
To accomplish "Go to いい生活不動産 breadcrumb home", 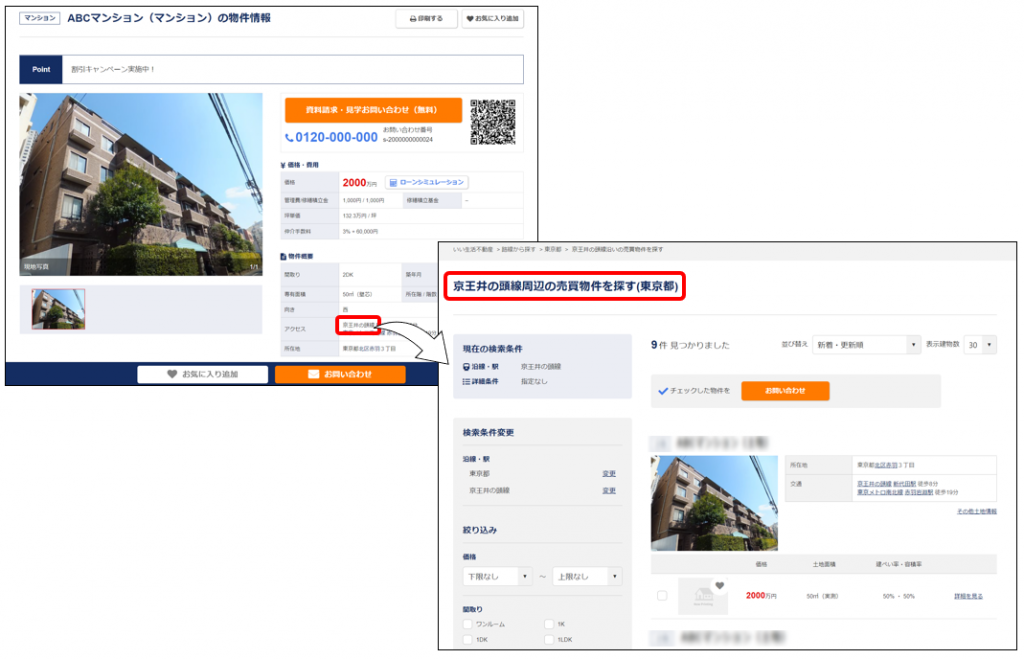I will (473, 249).
